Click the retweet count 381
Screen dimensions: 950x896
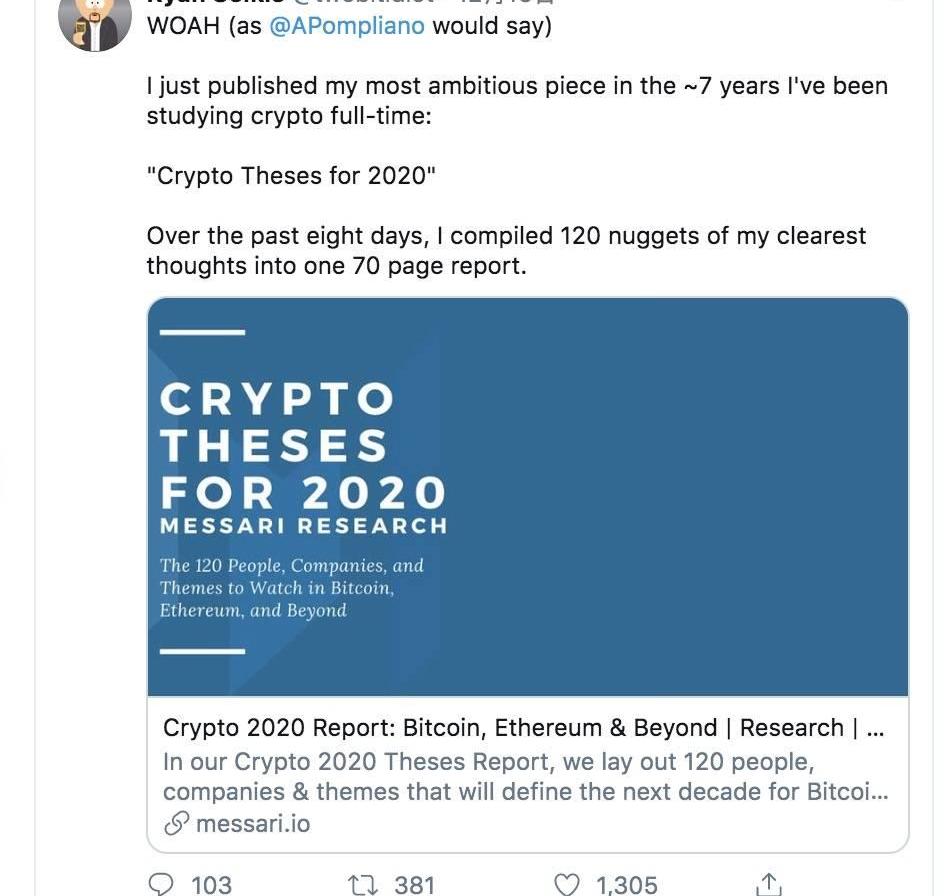[414, 884]
